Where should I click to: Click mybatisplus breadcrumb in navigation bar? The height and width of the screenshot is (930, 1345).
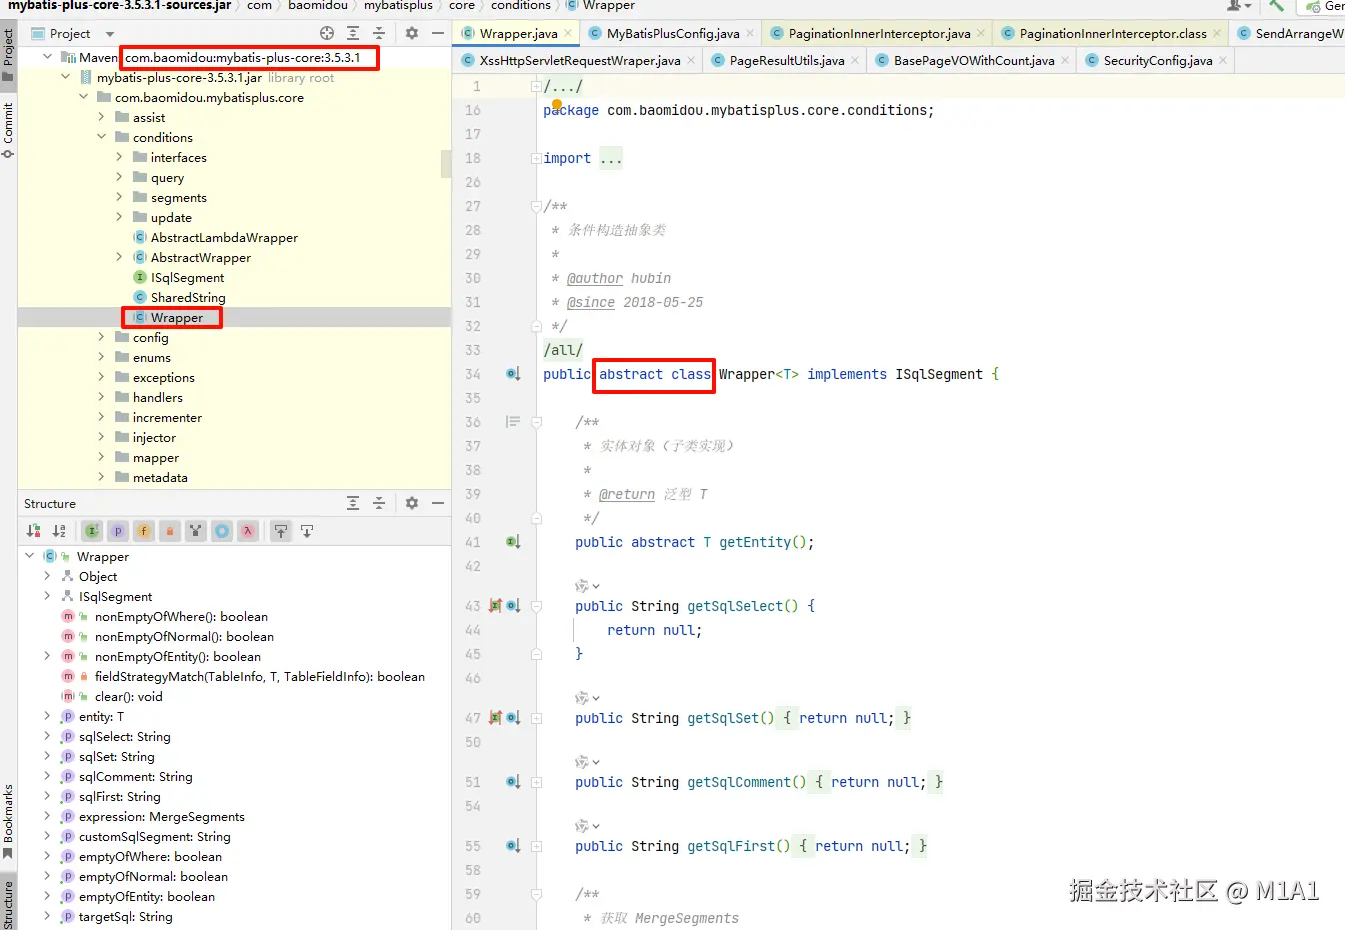pos(398,6)
